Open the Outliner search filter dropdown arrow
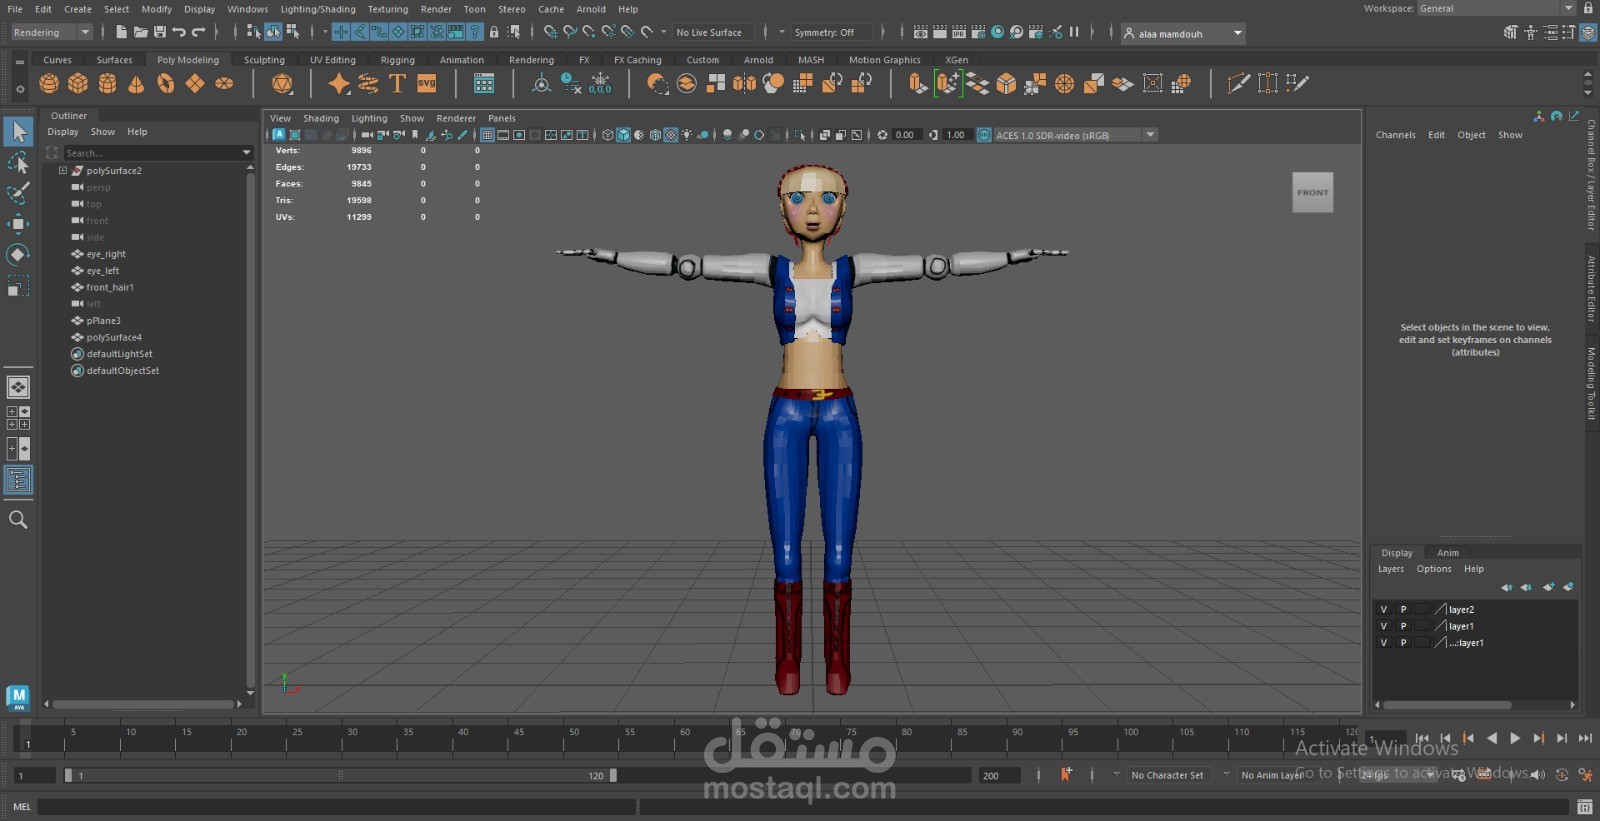The width and height of the screenshot is (1600, 821). coord(246,153)
